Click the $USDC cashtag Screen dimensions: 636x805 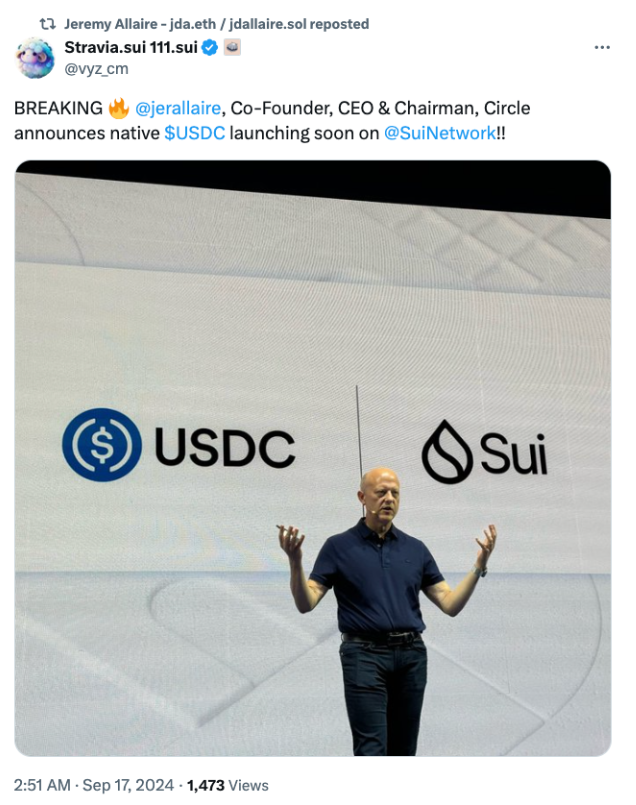point(195,133)
